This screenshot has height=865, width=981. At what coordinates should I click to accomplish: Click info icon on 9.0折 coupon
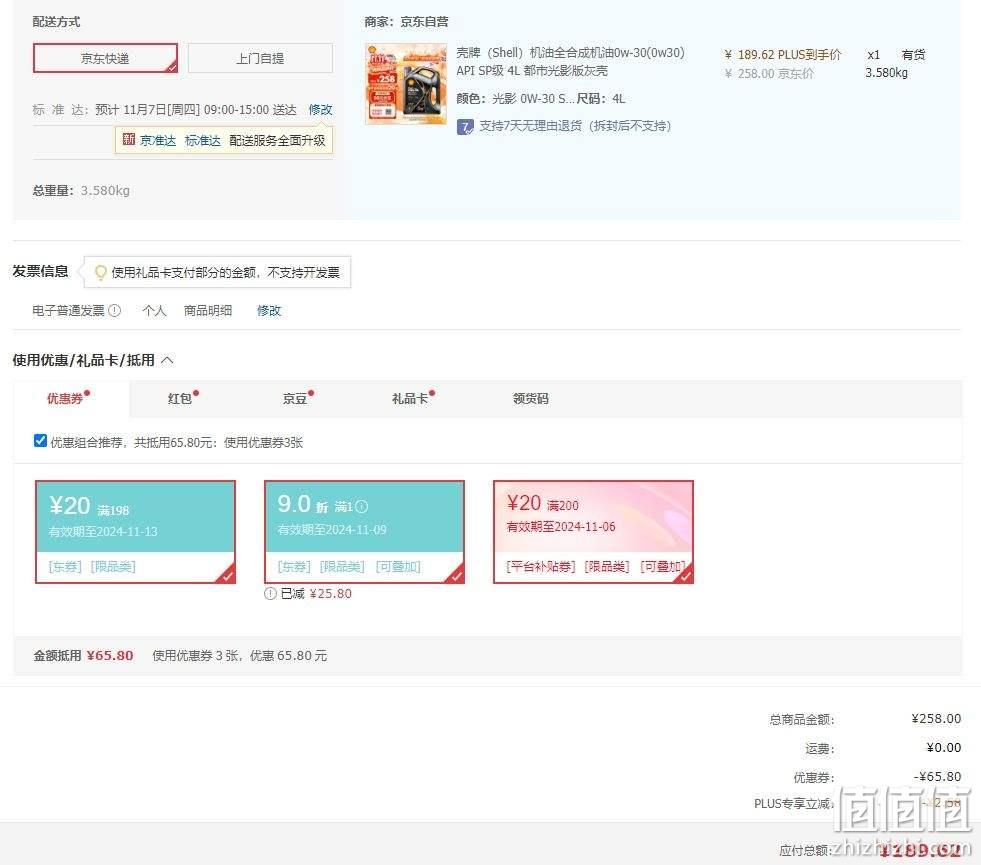click(x=362, y=506)
